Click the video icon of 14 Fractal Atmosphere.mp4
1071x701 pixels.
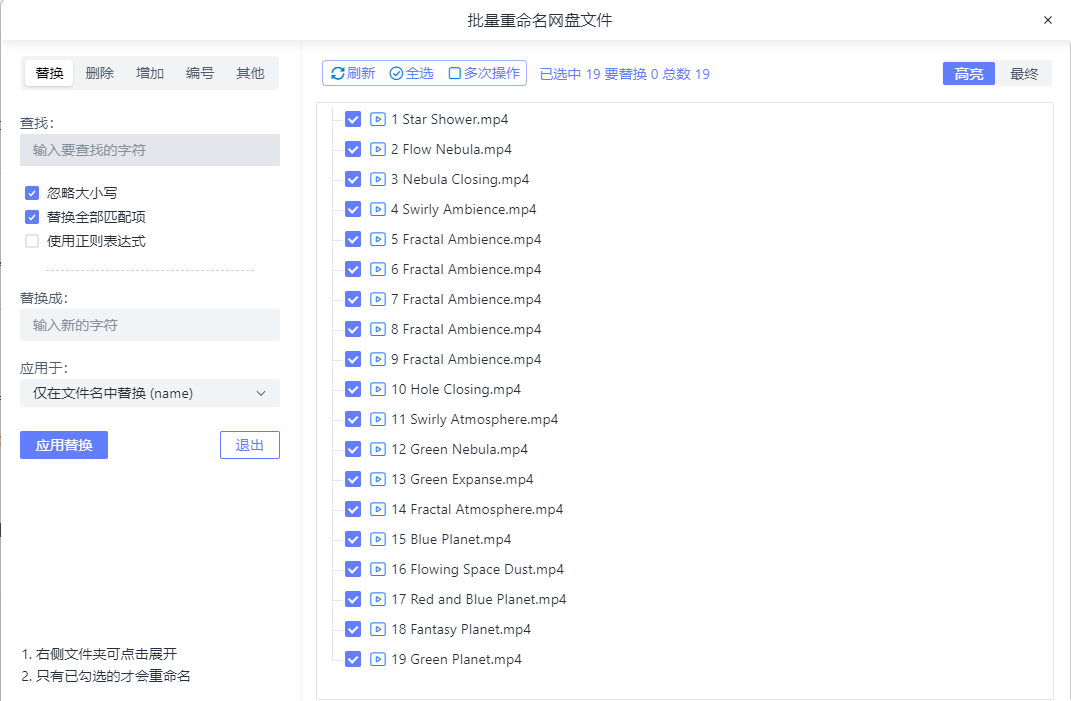(378, 510)
